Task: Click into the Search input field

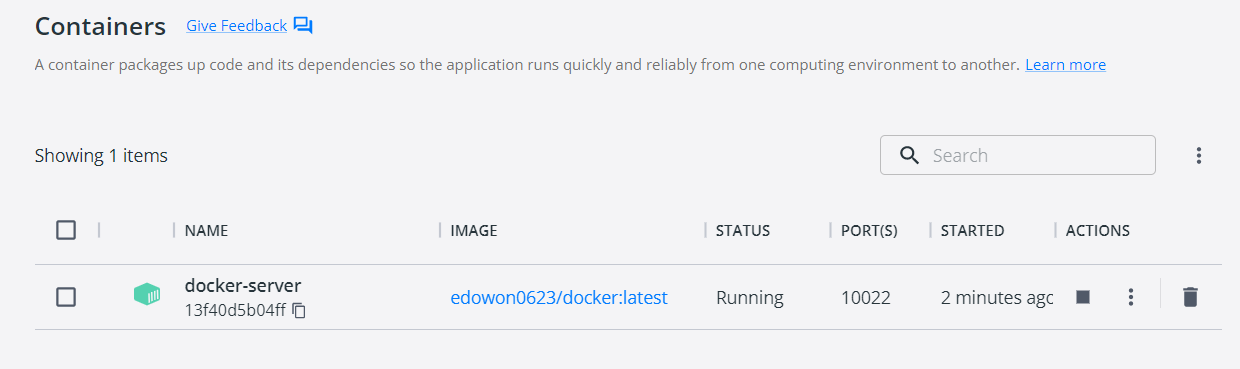Action: tap(1018, 155)
